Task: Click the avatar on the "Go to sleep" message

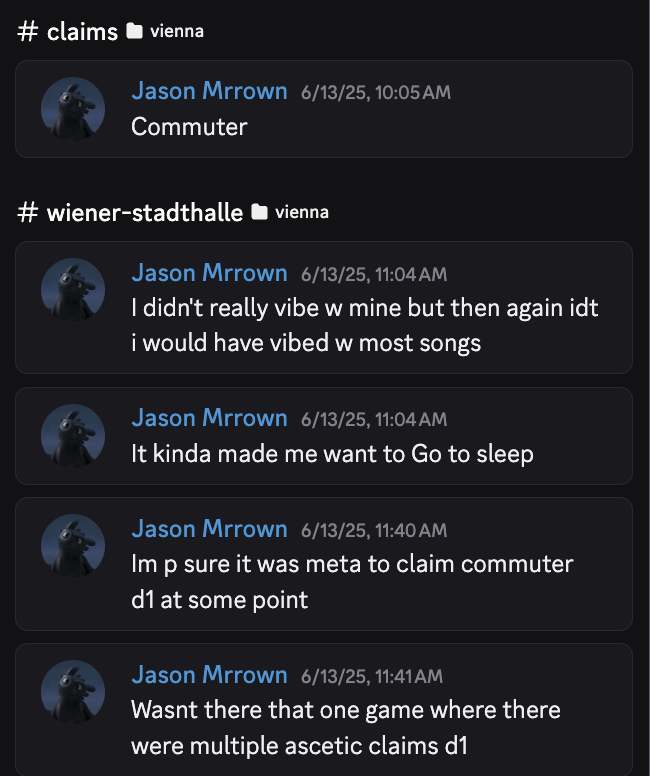Action: pos(73,436)
